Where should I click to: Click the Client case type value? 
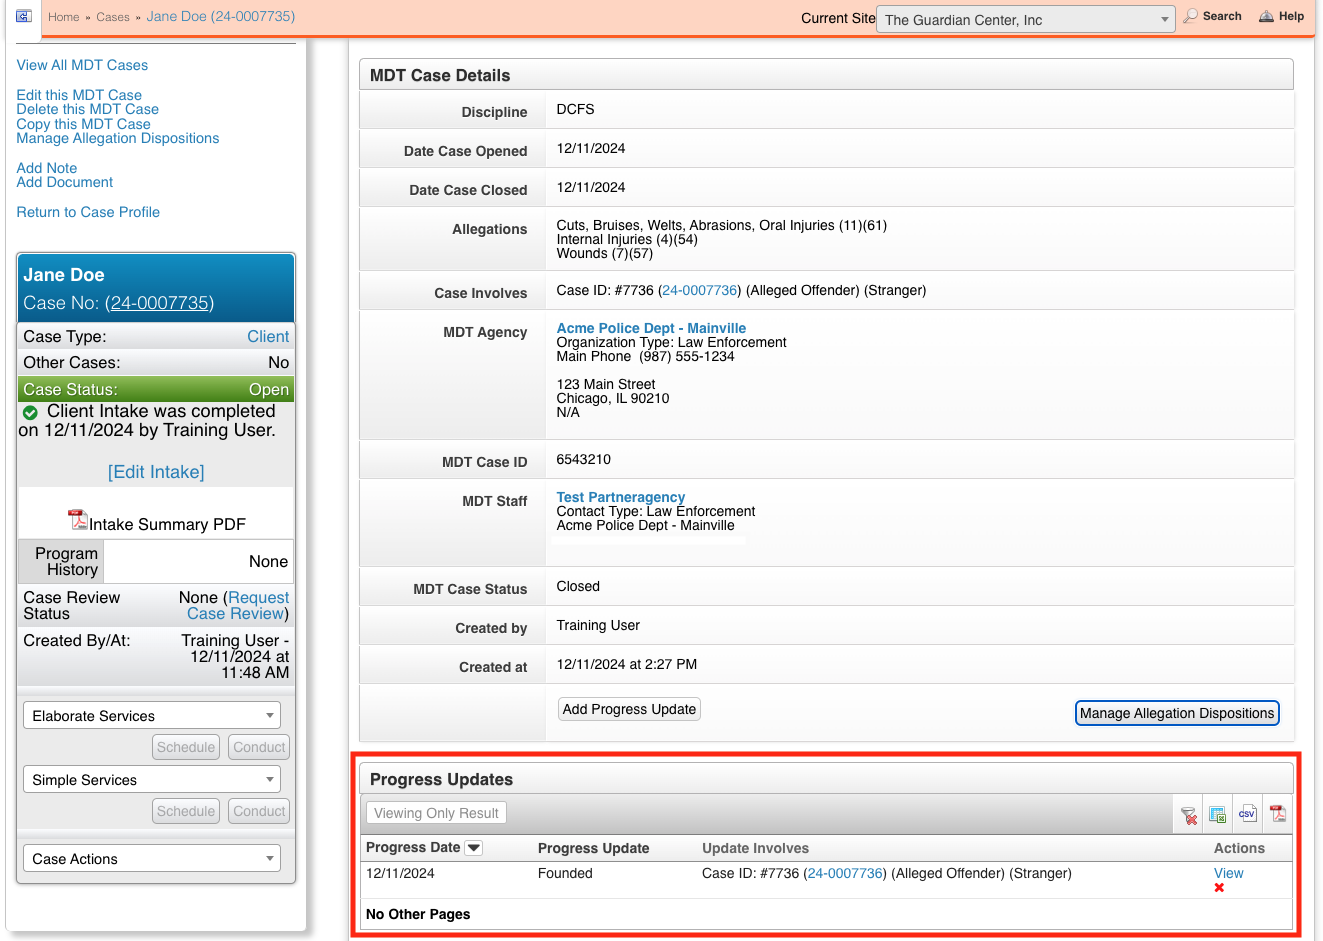tap(268, 337)
